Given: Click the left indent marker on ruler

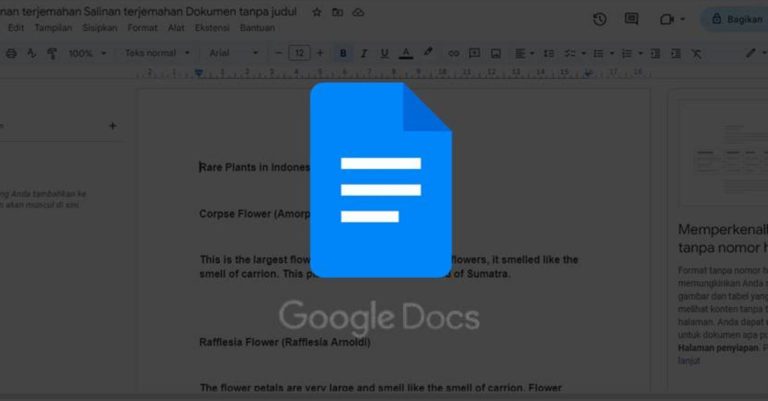Looking at the screenshot, I should click(199, 73).
